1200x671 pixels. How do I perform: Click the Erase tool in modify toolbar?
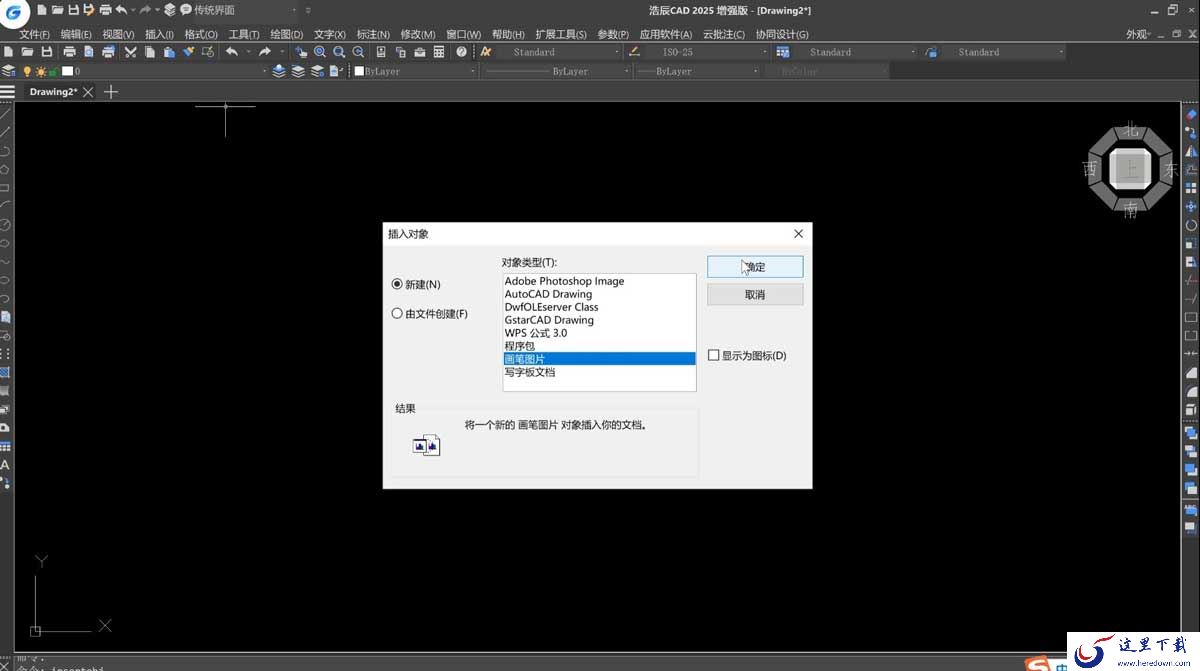click(x=1191, y=114)
